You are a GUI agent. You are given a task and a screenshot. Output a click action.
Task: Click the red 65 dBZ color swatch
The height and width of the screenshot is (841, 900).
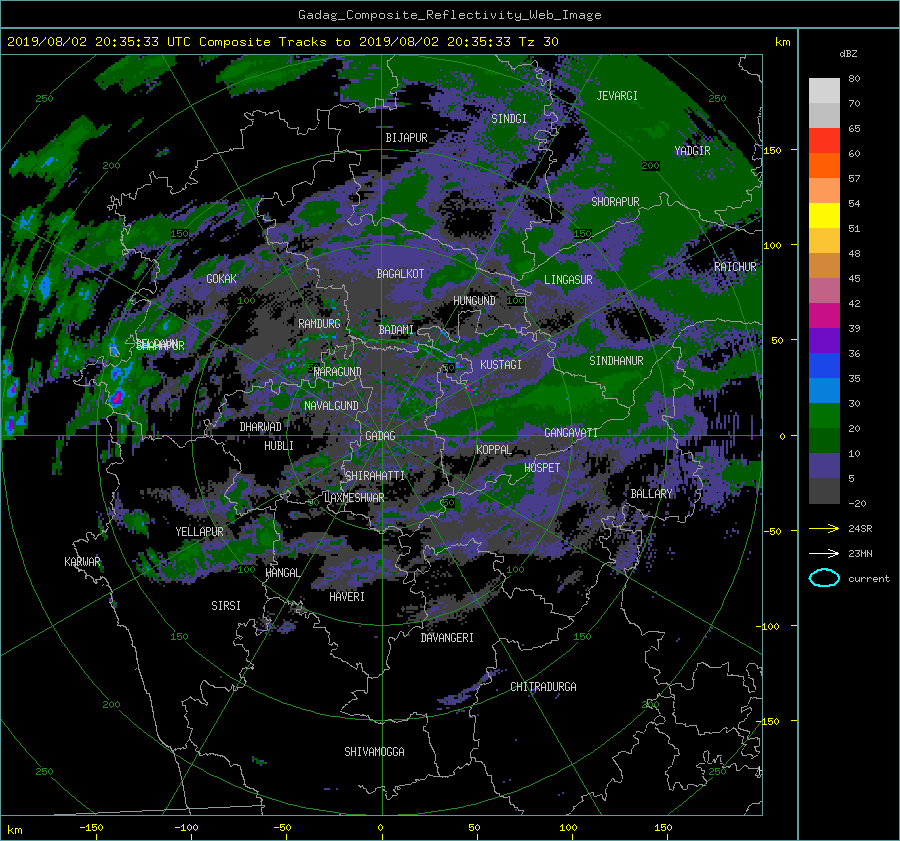[824, 140]
